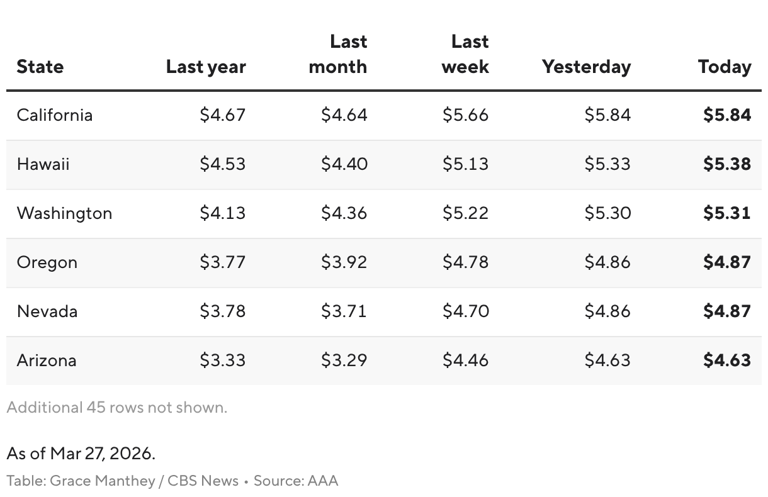Click the Last month column header
The height and width of the screenshot is (497, 768).
point(338,55)
